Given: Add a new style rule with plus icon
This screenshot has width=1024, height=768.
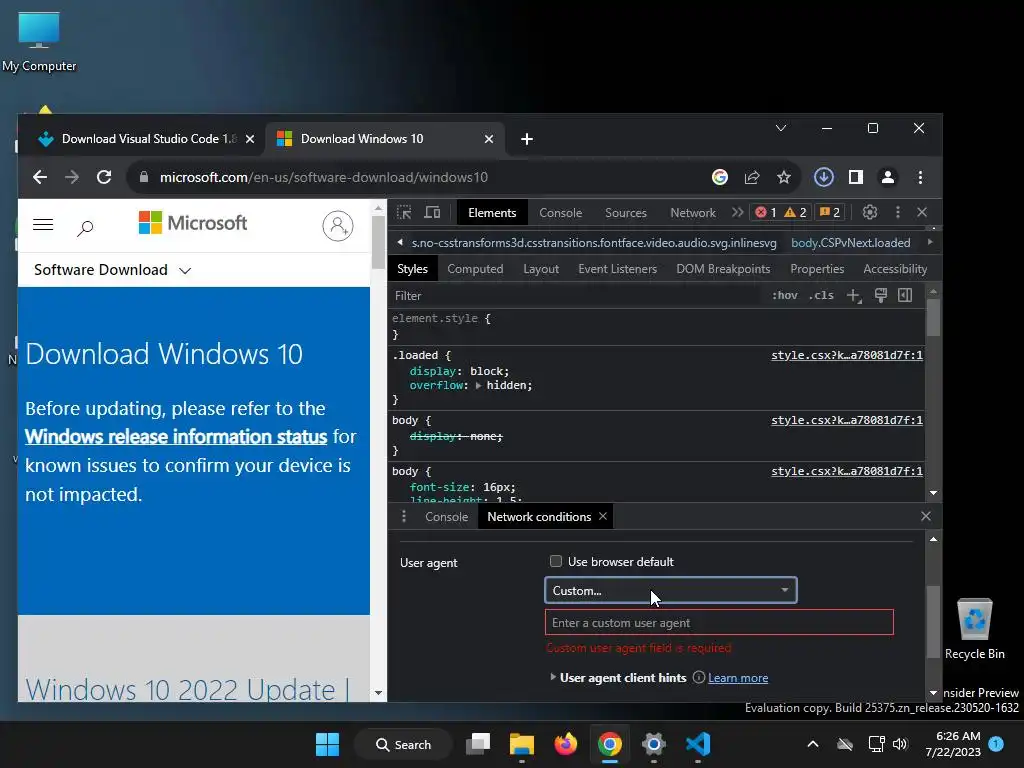Looking at the screenshot, I should 854,295.
